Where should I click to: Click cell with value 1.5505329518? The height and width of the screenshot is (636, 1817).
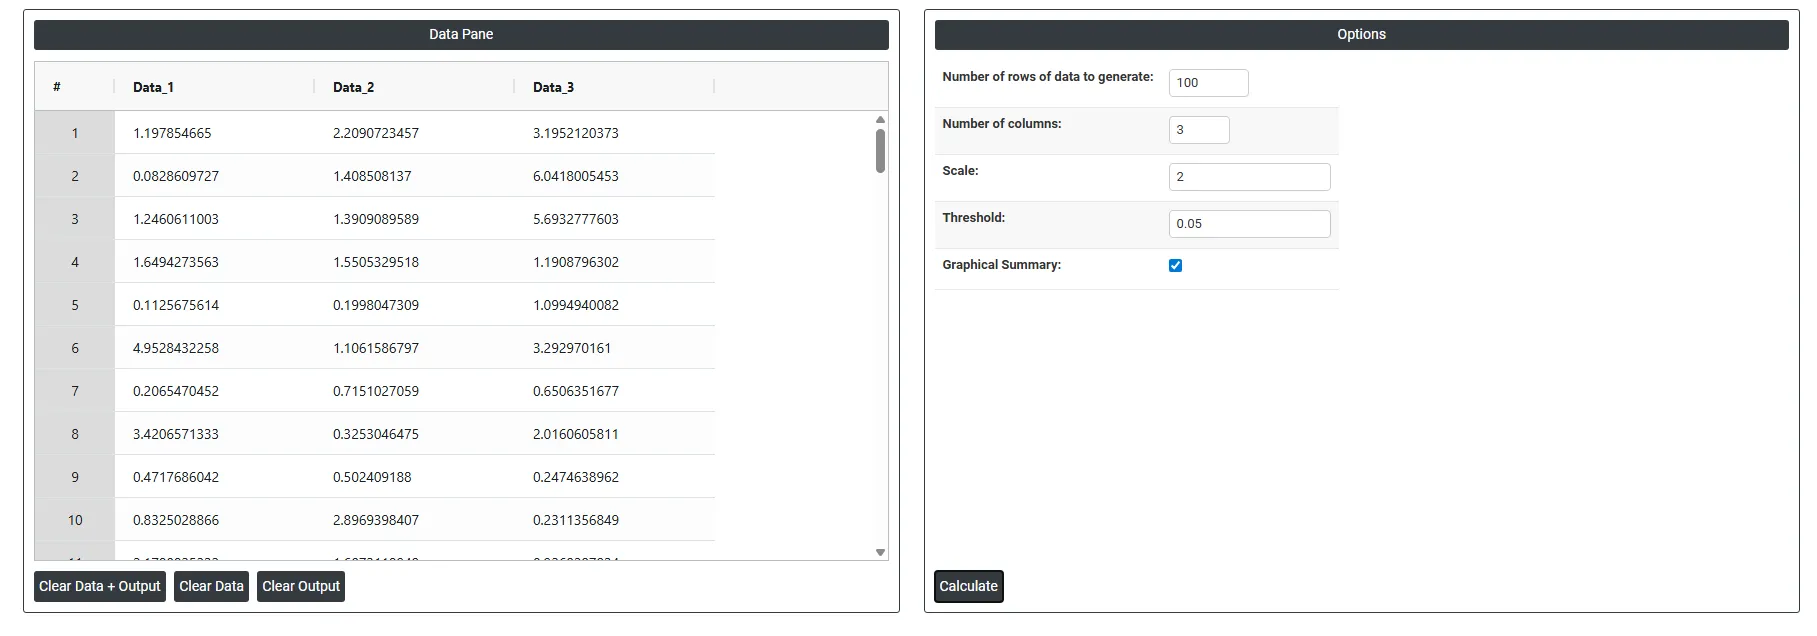tap(415, 262)
